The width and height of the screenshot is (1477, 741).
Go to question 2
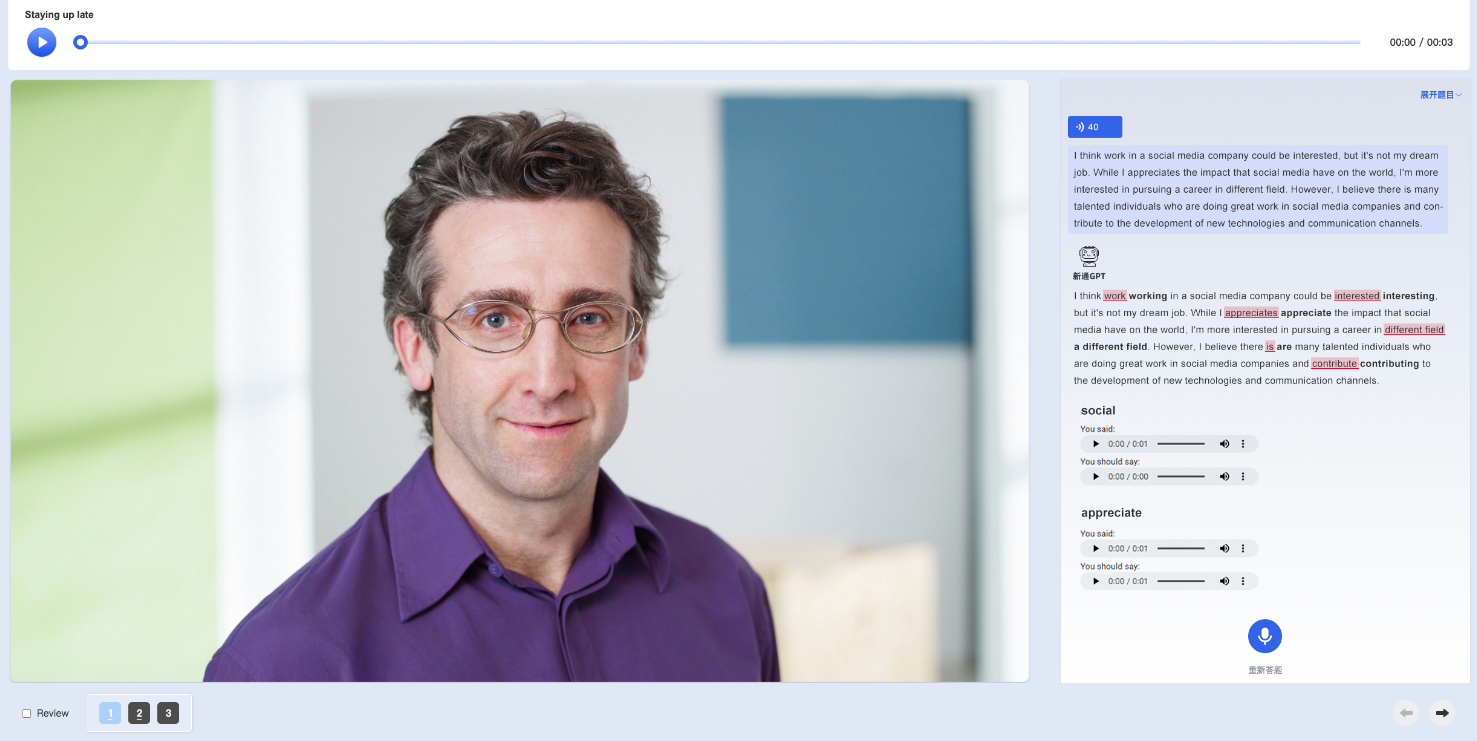pyautogui.click(x=139, y=713)
